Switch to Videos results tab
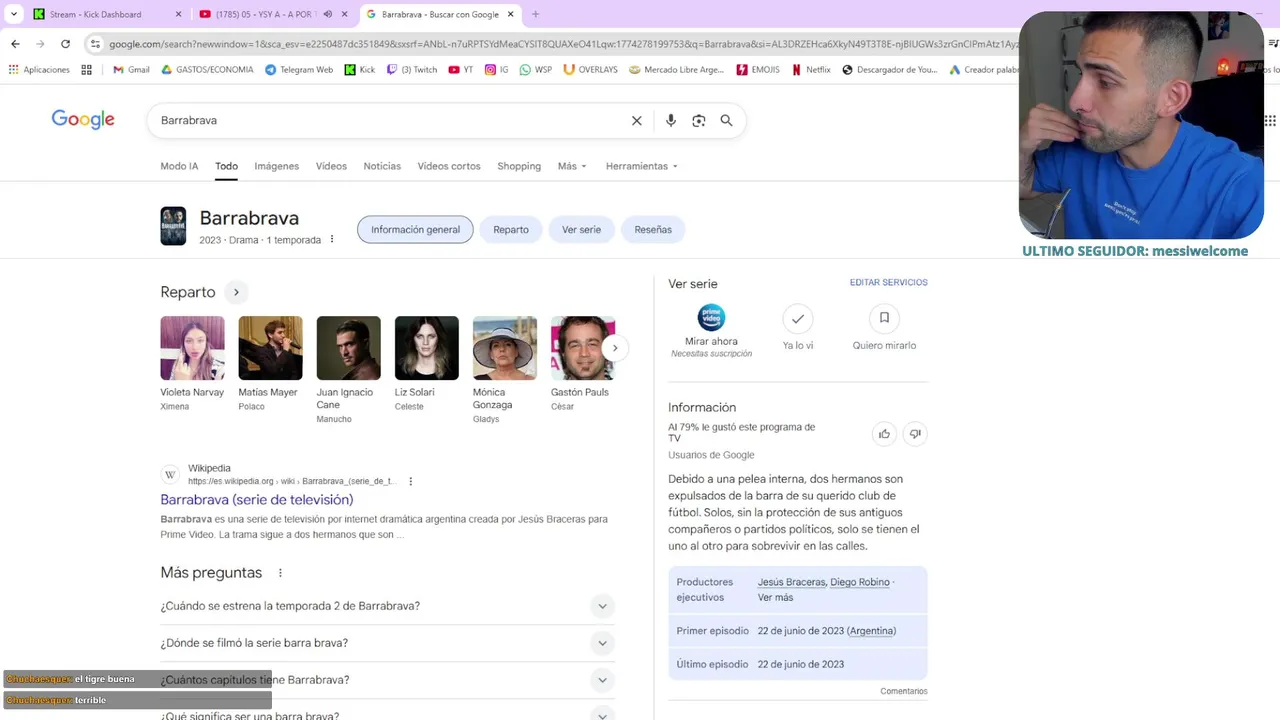1280x720 pixels. [331, 166]
